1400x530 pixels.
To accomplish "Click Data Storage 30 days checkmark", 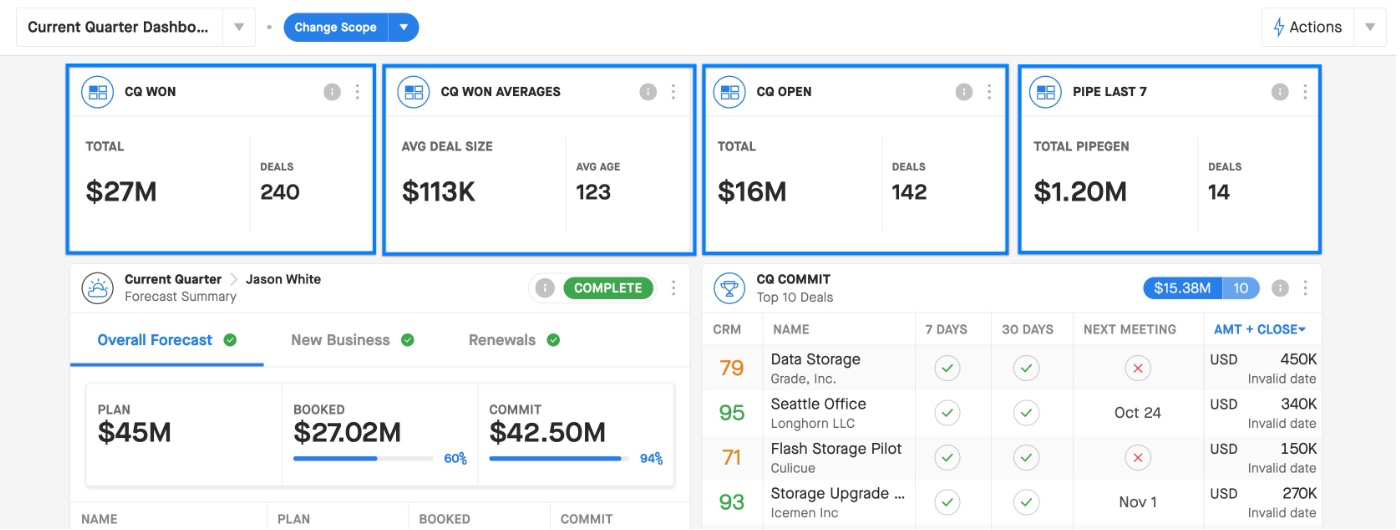I will [1026, 368].
